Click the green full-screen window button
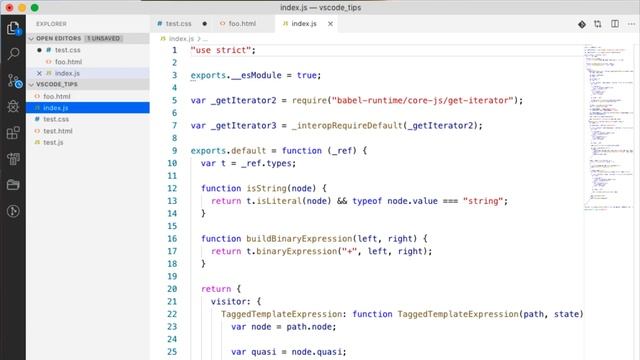Viewport: 640px width, 360px height. 35,8
